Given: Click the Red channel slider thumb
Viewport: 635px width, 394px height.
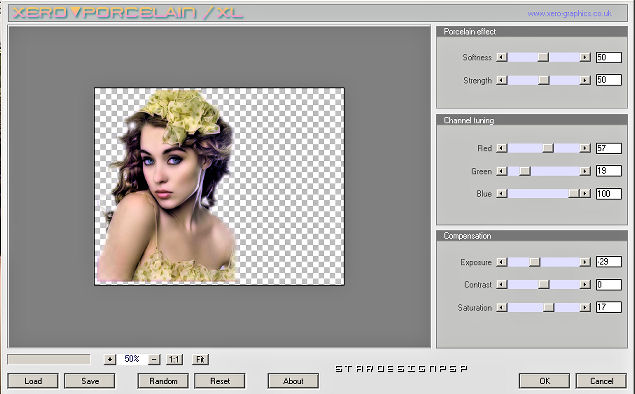Looking at the screenshot, I should (548, 148).
